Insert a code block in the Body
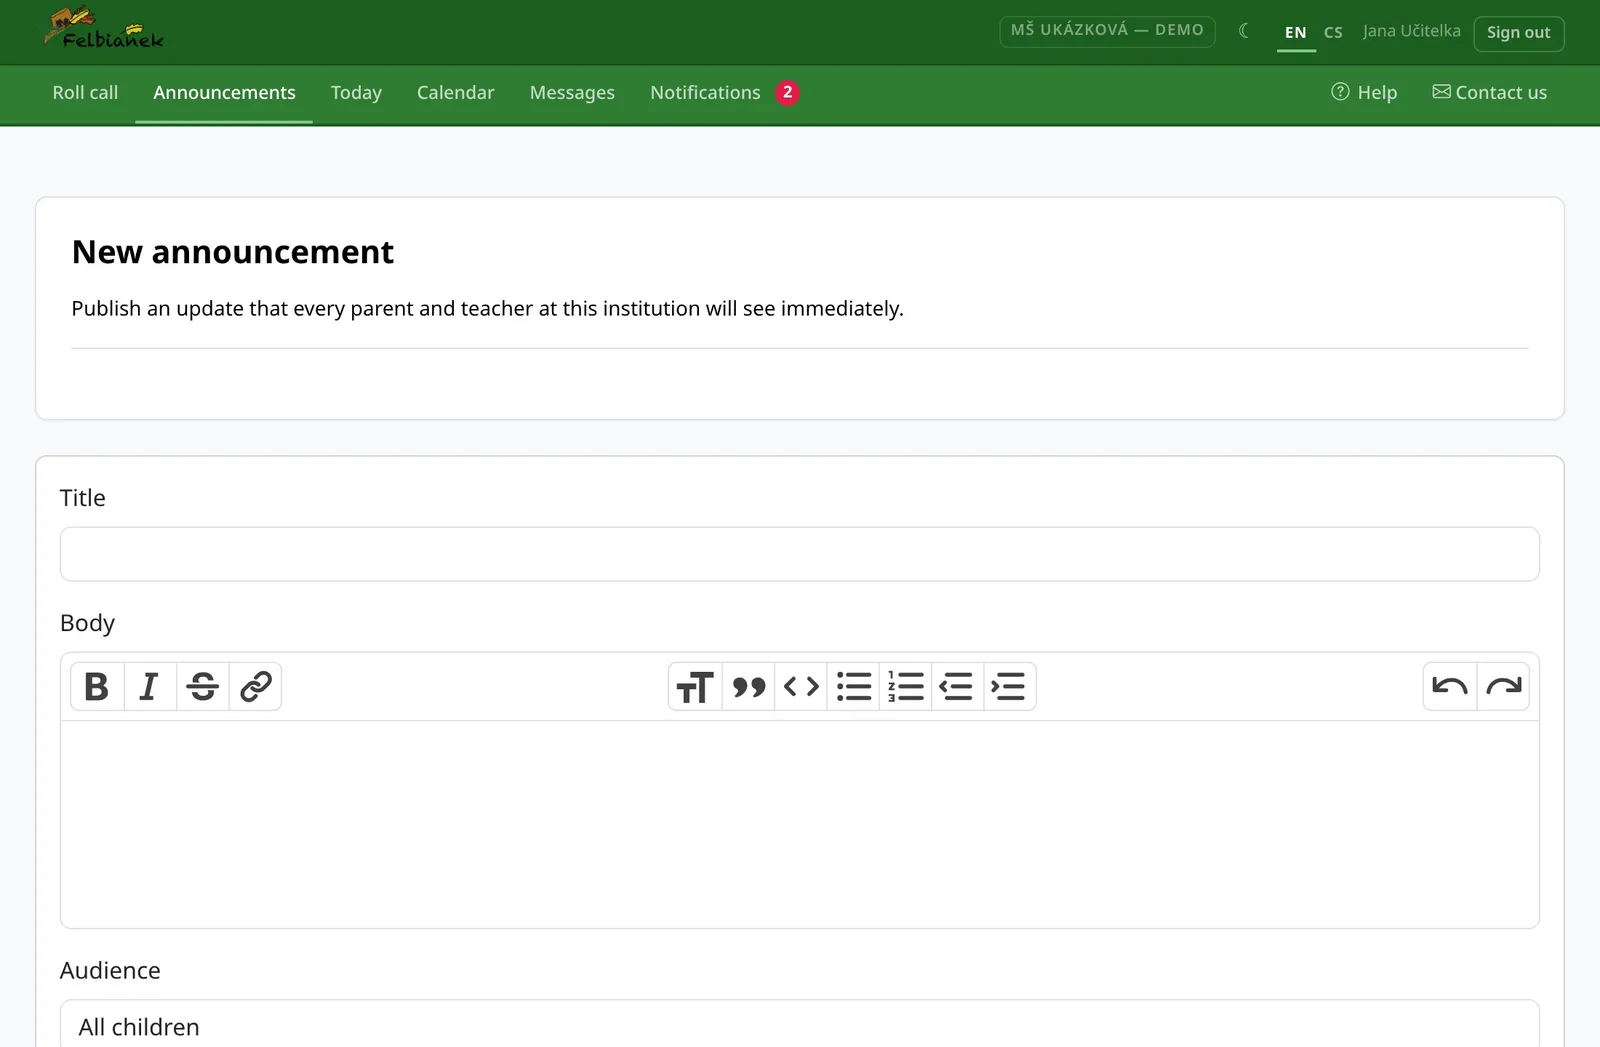The image size is (1600, 1047). pyautogui.click(x=801, y=687)
